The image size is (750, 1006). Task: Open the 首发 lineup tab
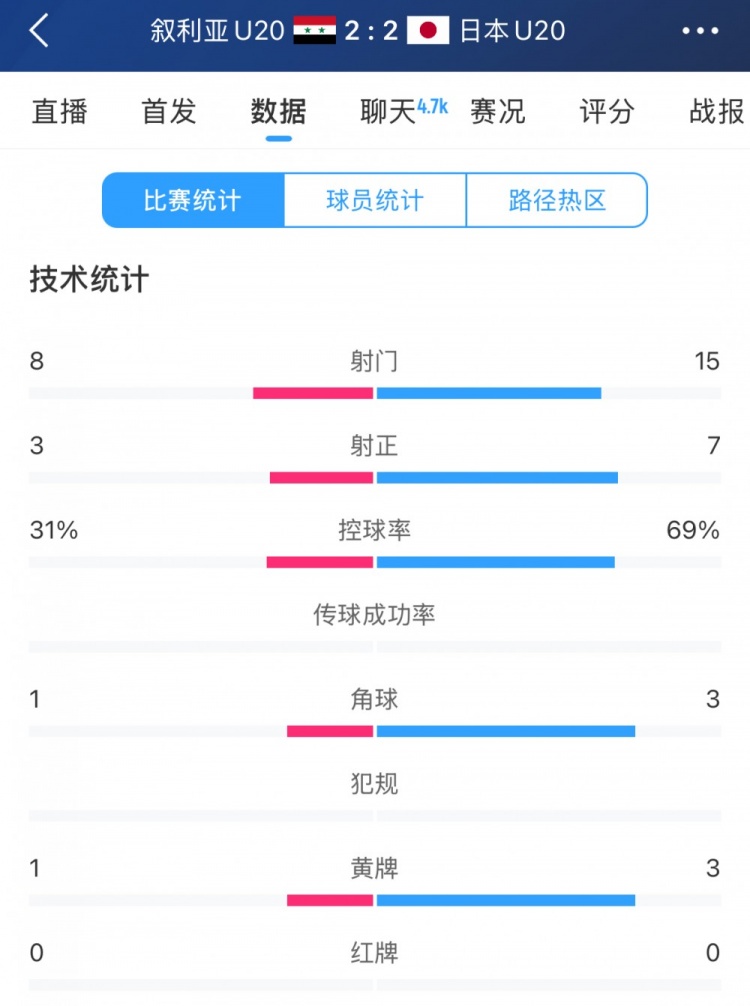(168, 111)
